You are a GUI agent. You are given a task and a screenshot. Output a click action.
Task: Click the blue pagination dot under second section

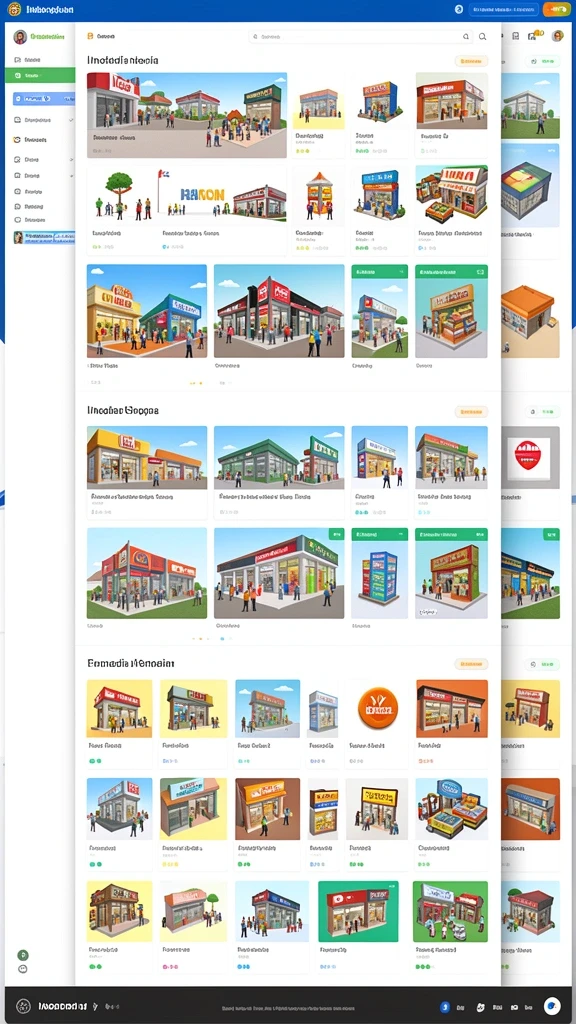pyautogui.click(x=222, y=639)
